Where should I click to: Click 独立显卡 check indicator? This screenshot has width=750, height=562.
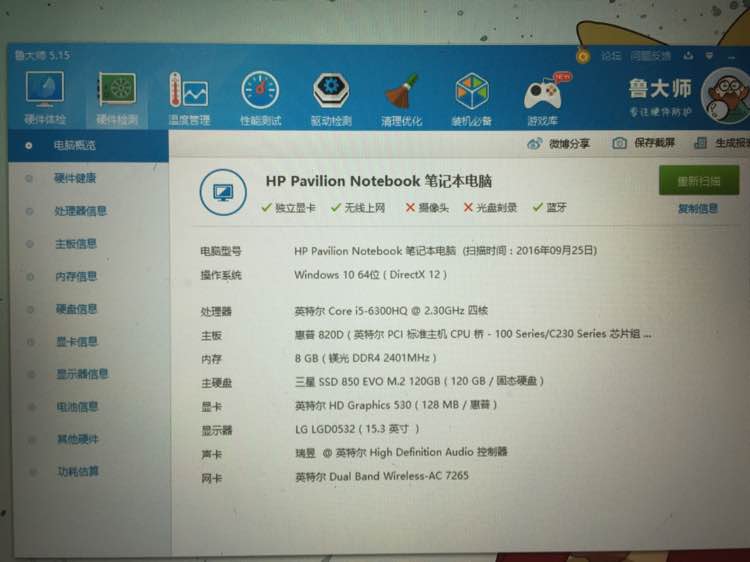pos(288,207)
